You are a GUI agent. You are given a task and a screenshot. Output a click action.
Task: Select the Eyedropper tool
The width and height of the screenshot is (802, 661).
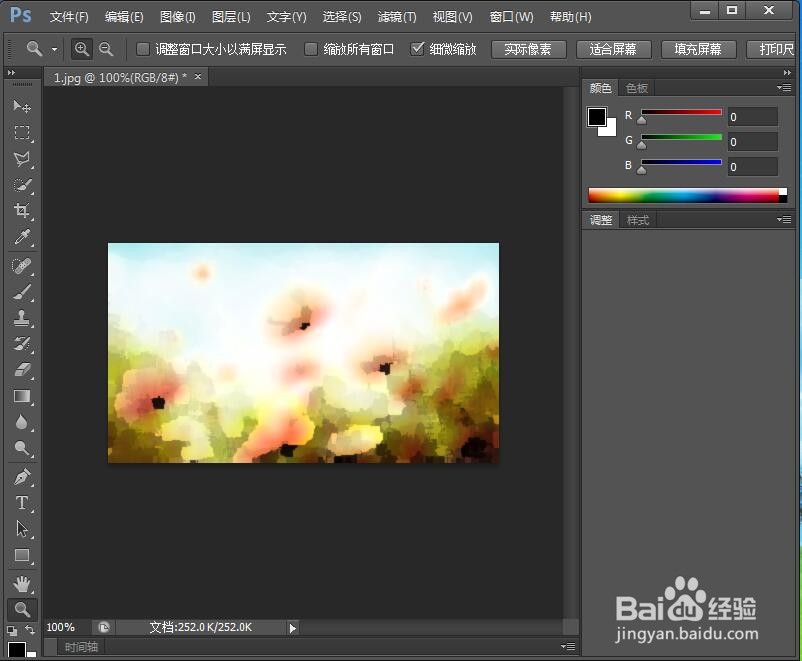tap(21, 237)
